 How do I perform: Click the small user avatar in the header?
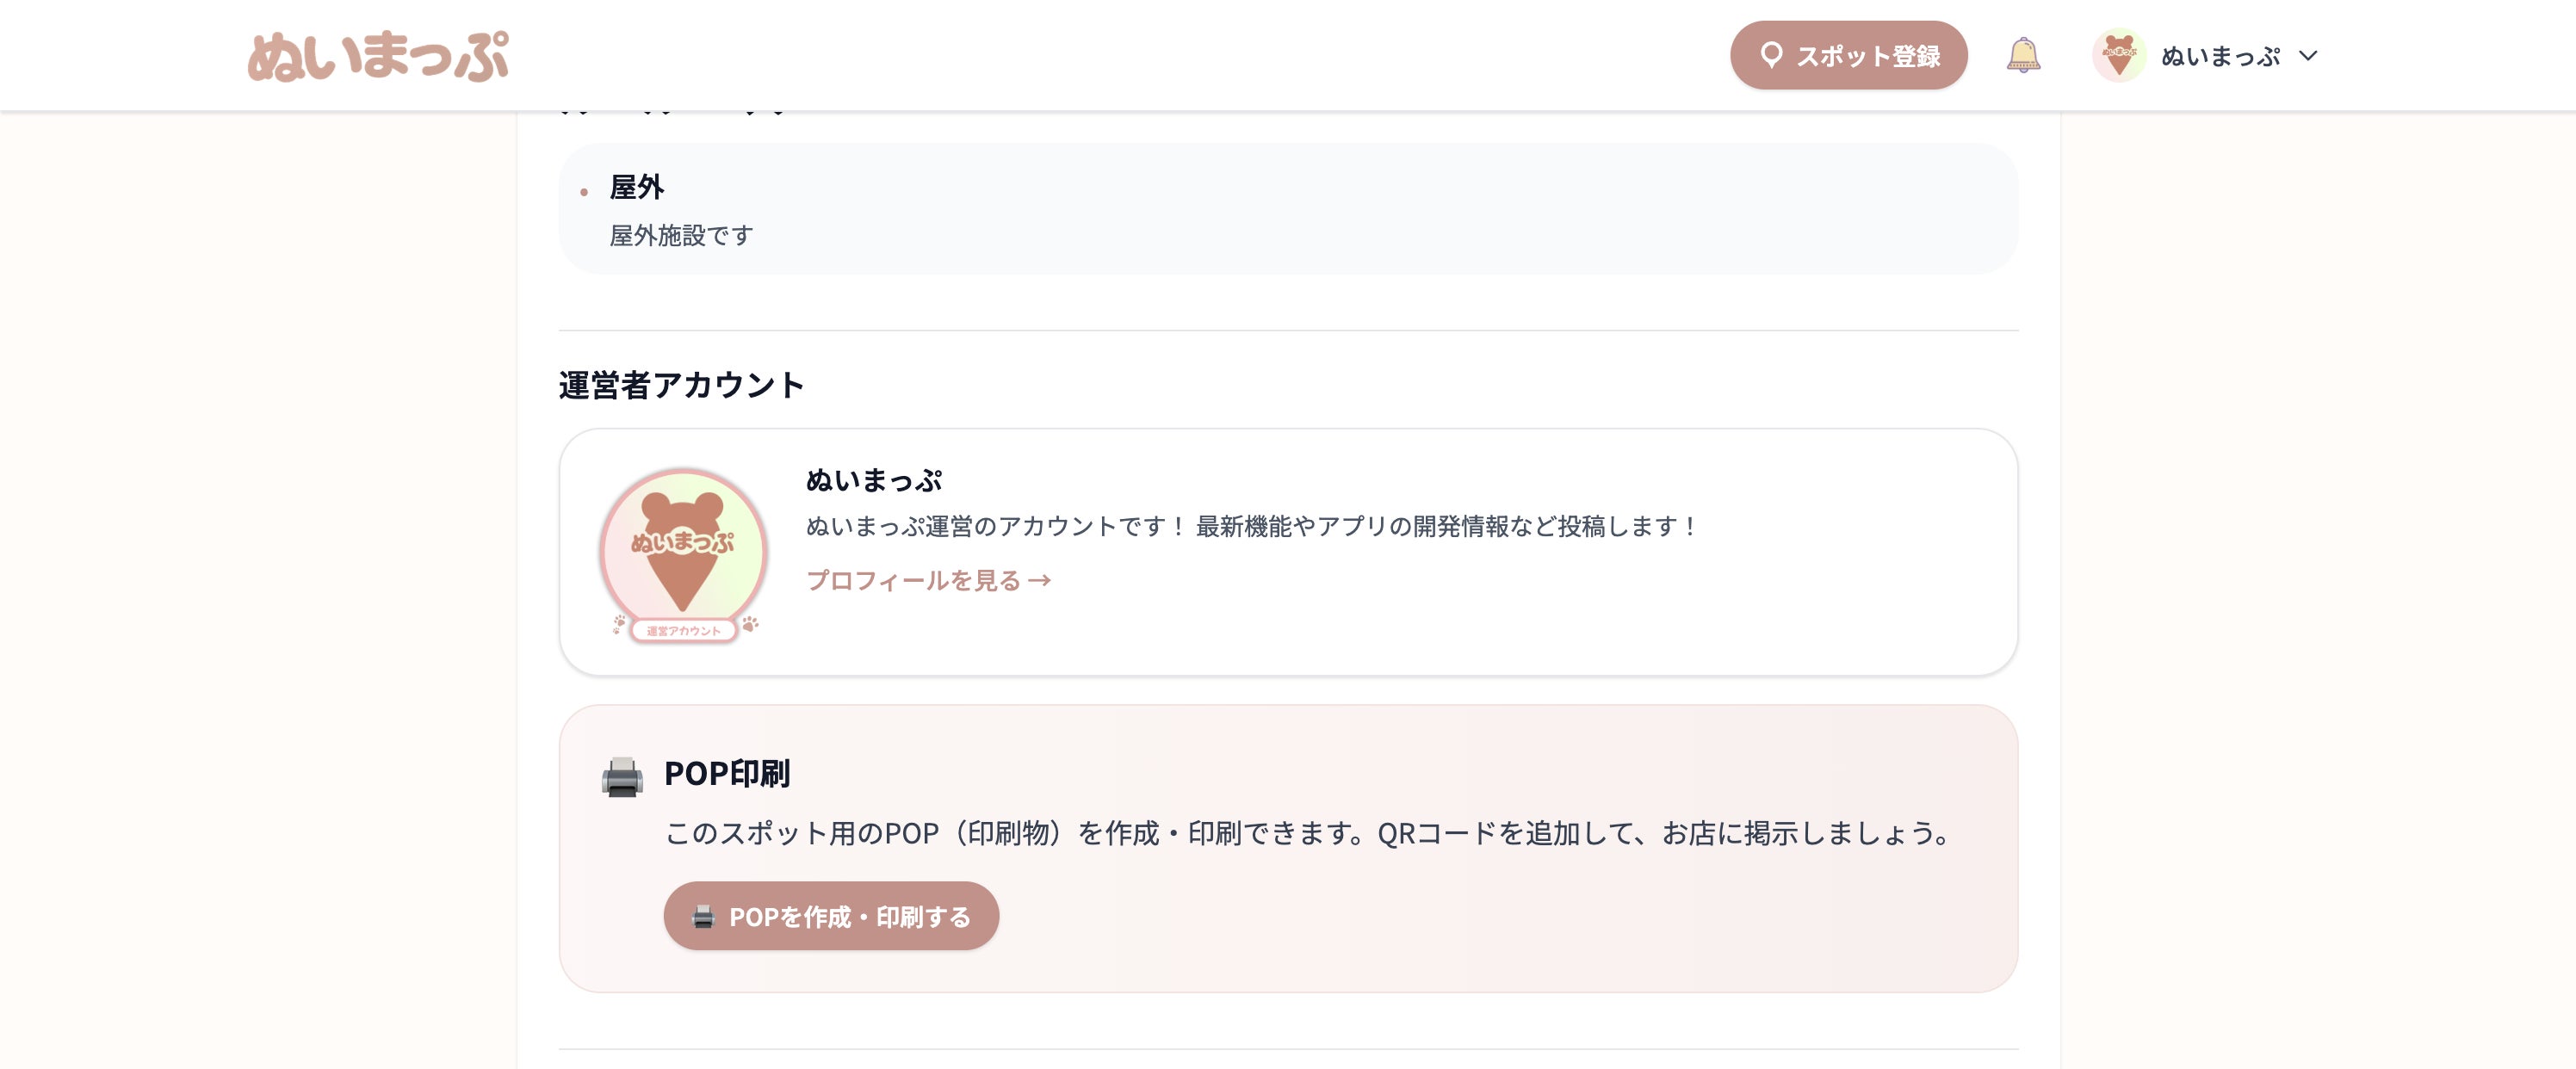[2118, 55]
